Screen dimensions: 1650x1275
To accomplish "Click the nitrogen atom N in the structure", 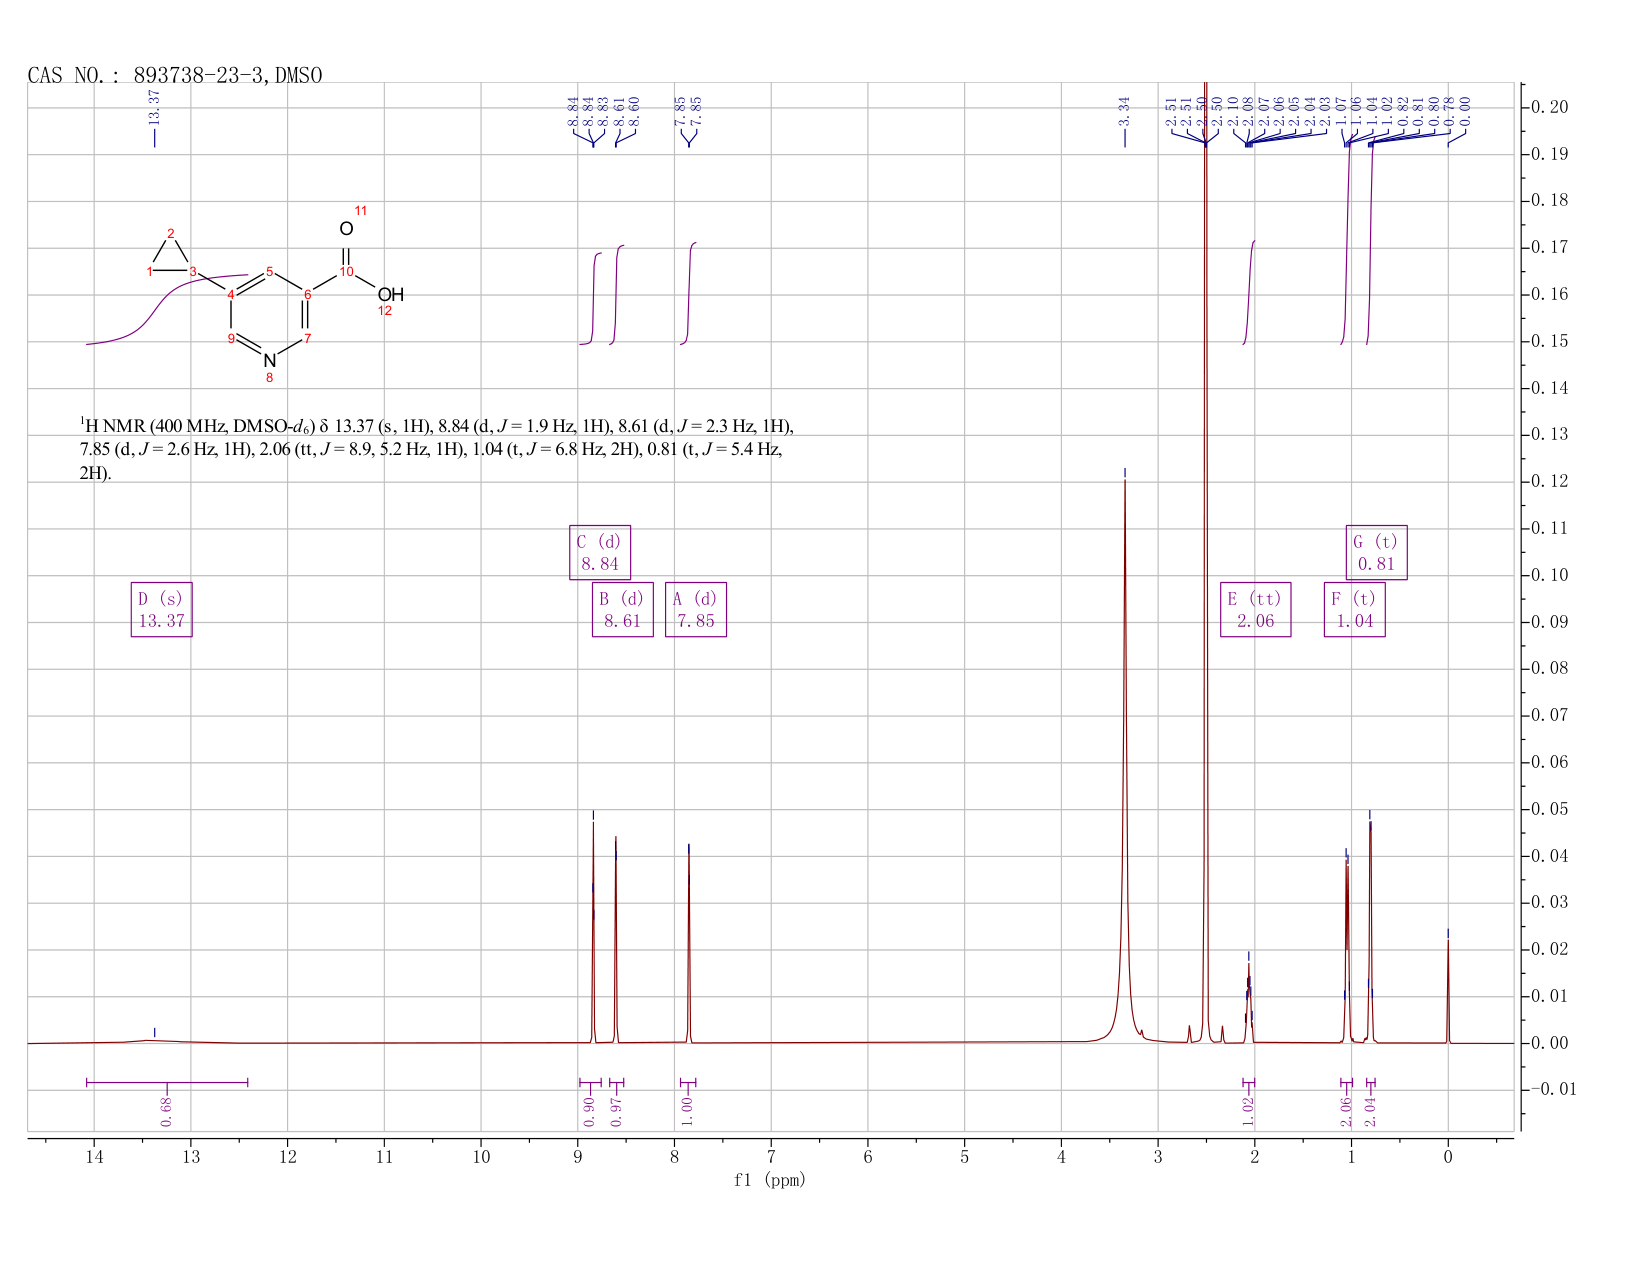I will pyautogui.click(x=269, y=360).
